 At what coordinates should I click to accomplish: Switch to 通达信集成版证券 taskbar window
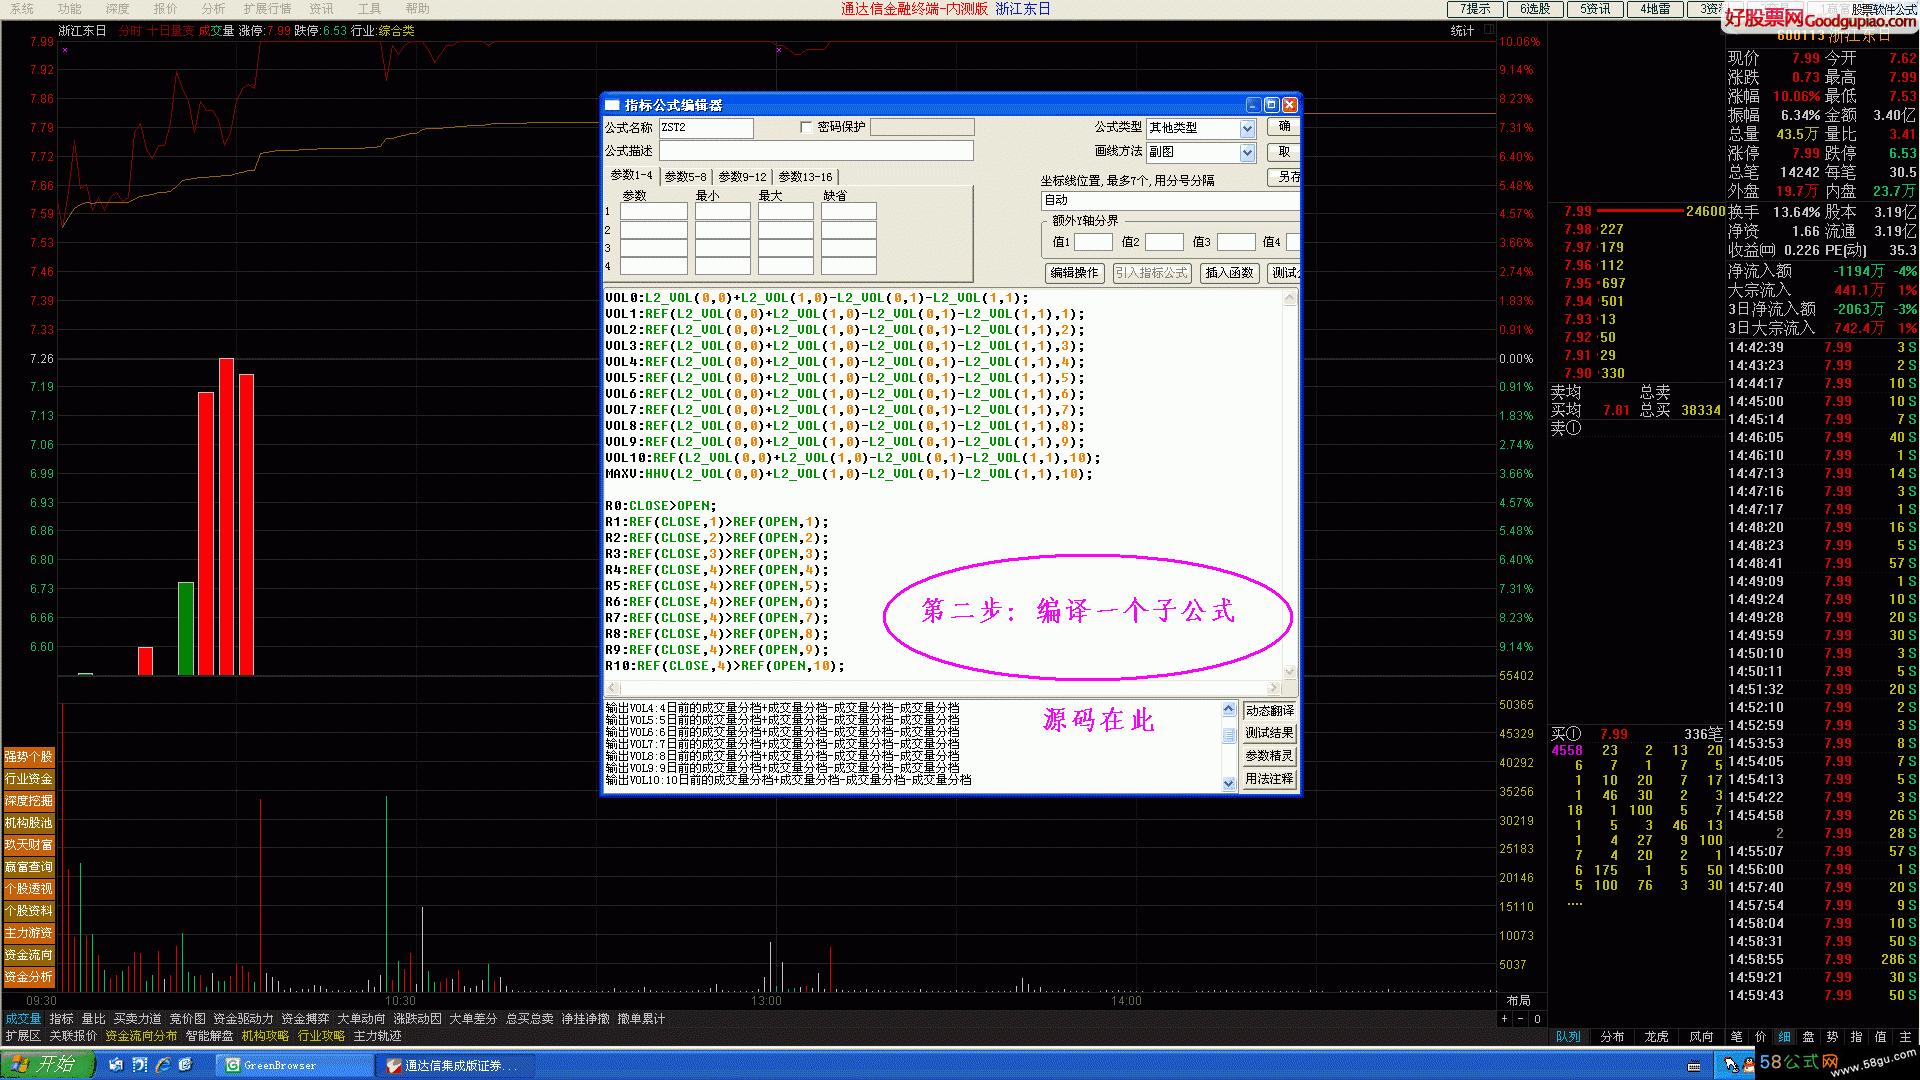click(x=457, y=1066)
